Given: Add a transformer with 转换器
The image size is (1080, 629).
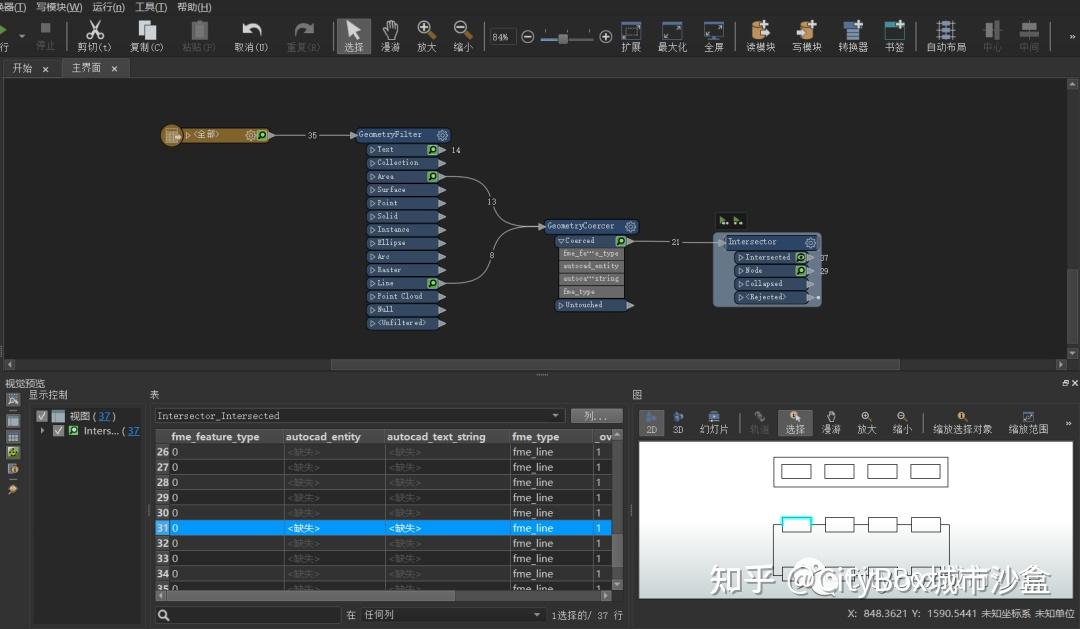Looking at the screenshot, I should point(853,36).
